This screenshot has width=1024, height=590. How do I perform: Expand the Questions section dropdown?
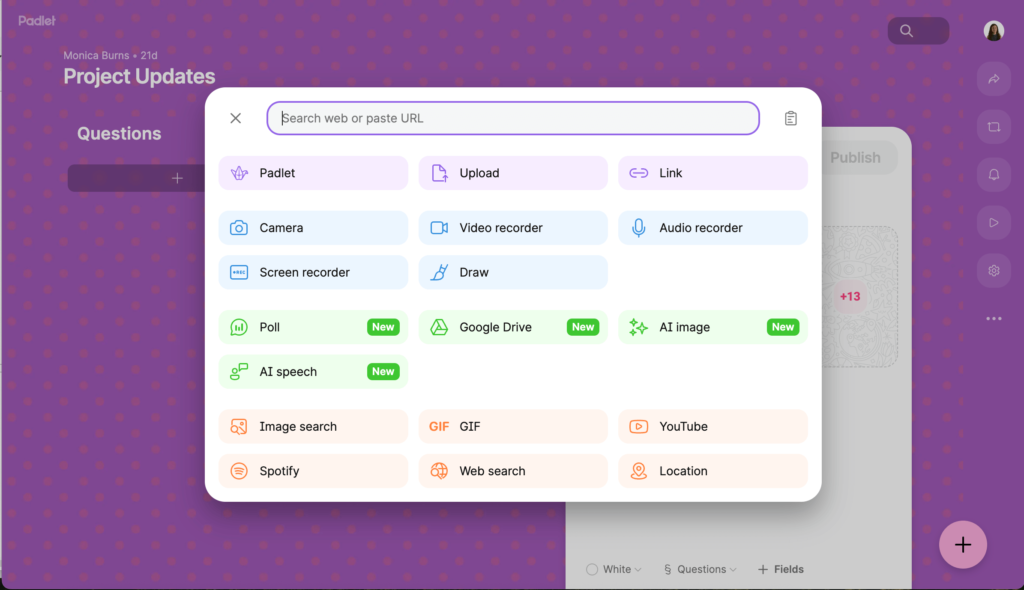tap(699, 568)
